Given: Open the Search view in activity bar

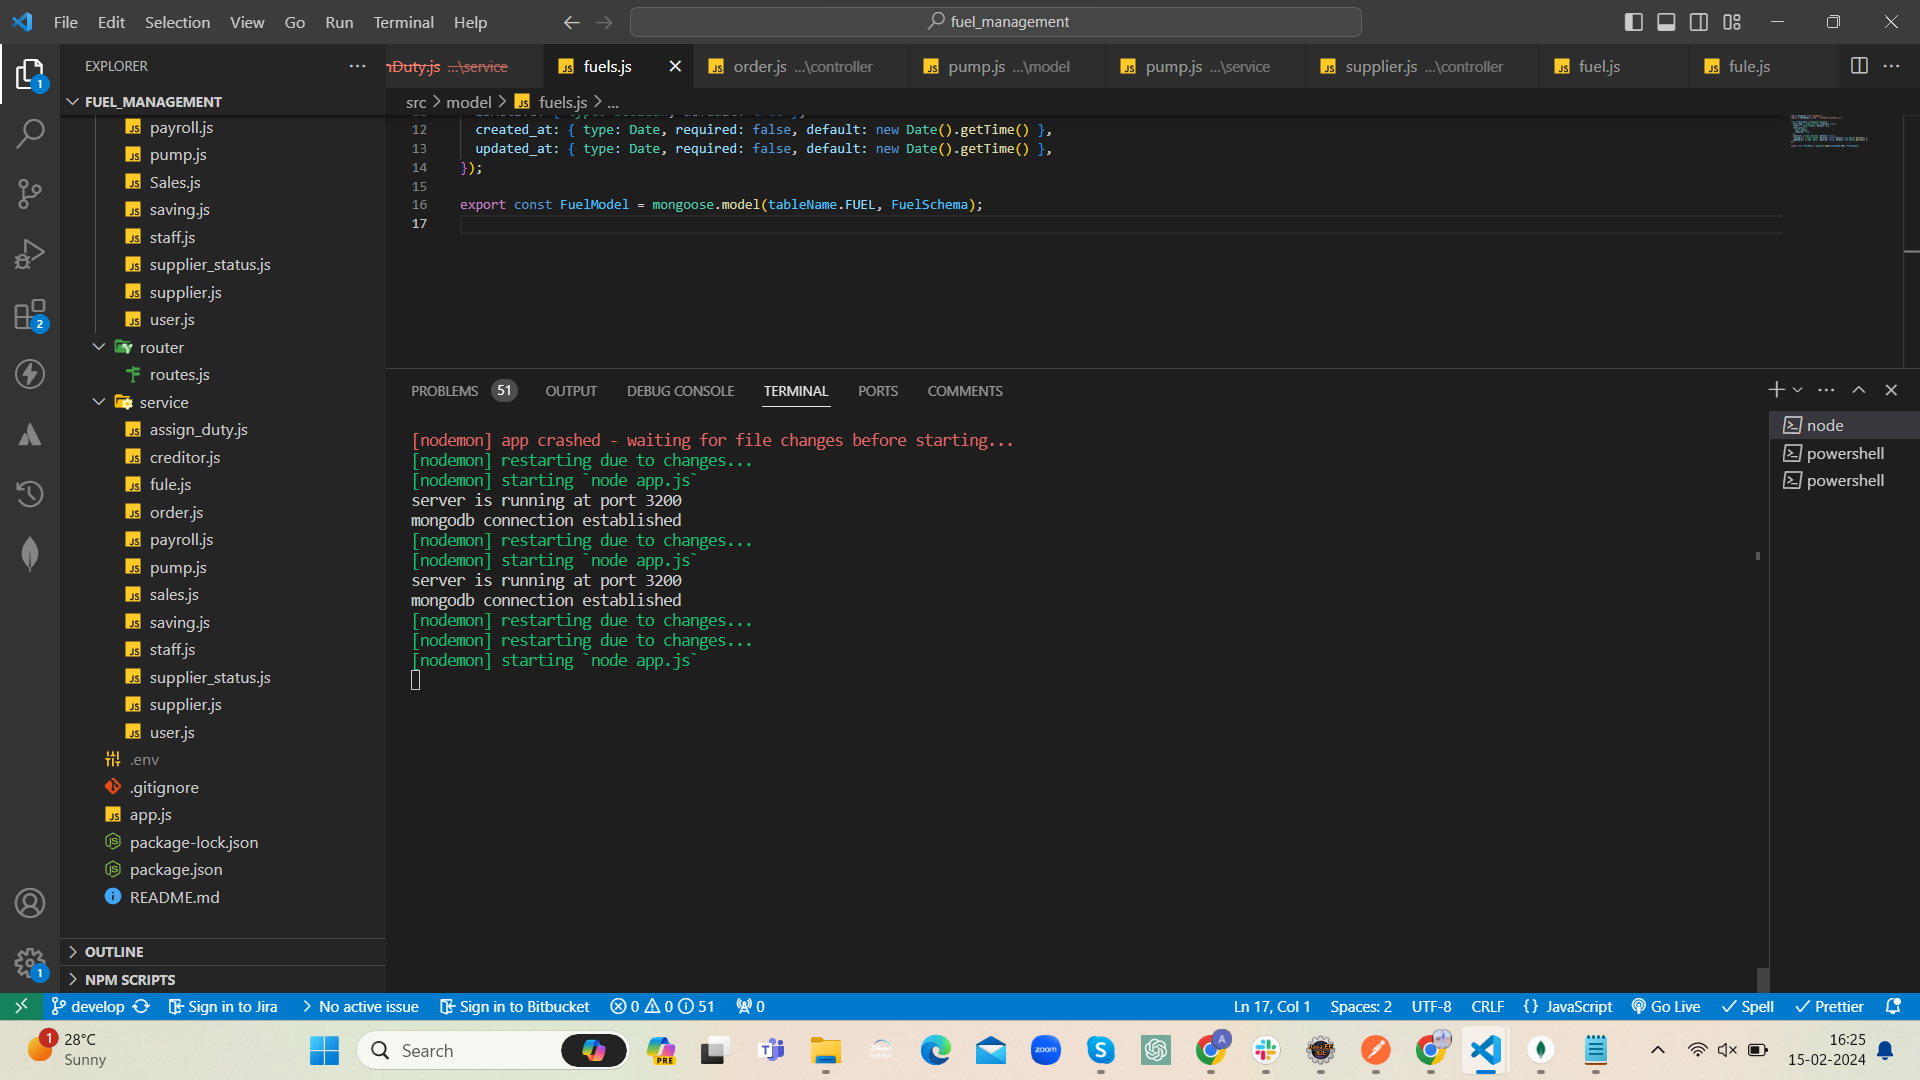Looking at the screenshot, I should point(30,133).
